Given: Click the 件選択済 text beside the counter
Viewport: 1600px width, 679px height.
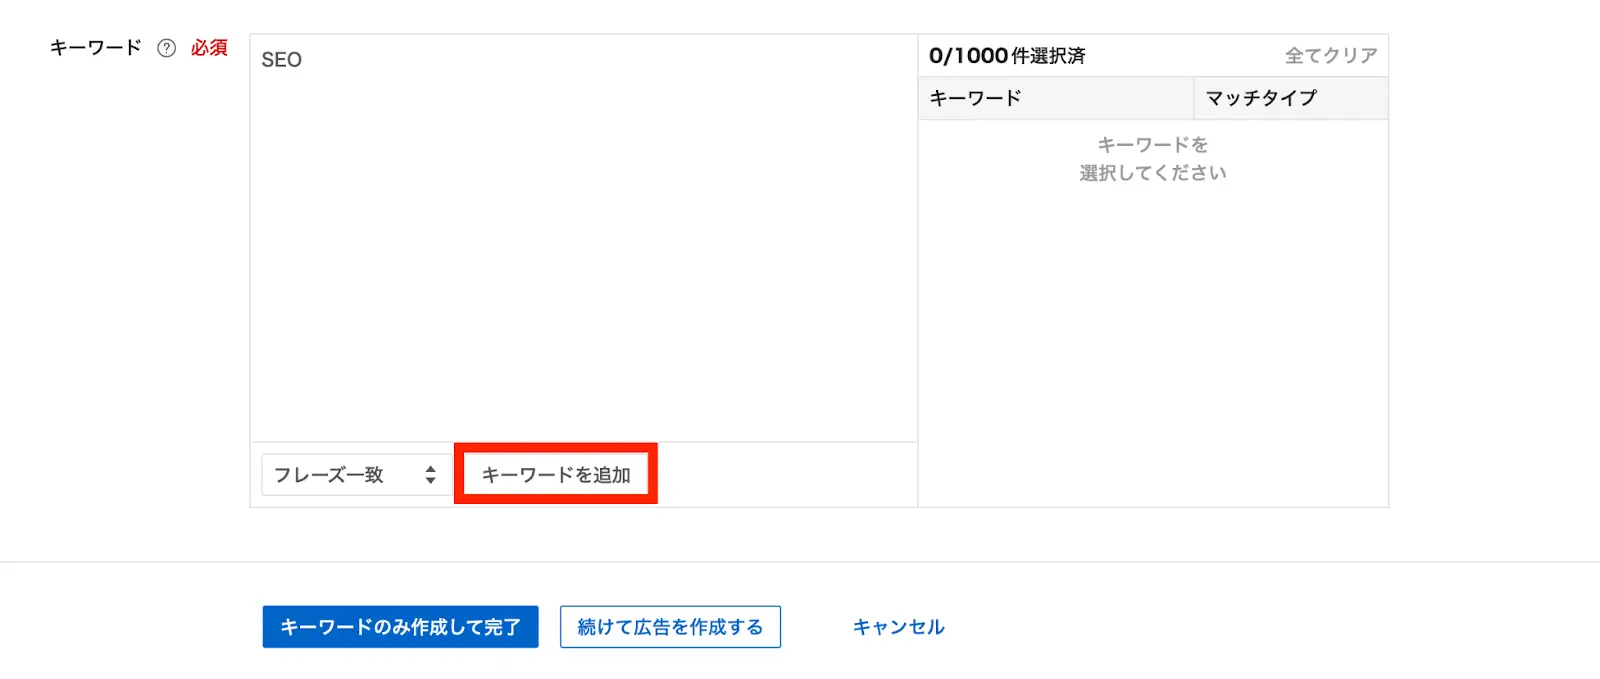Looking at the screenshot, I should point(1048,56).
